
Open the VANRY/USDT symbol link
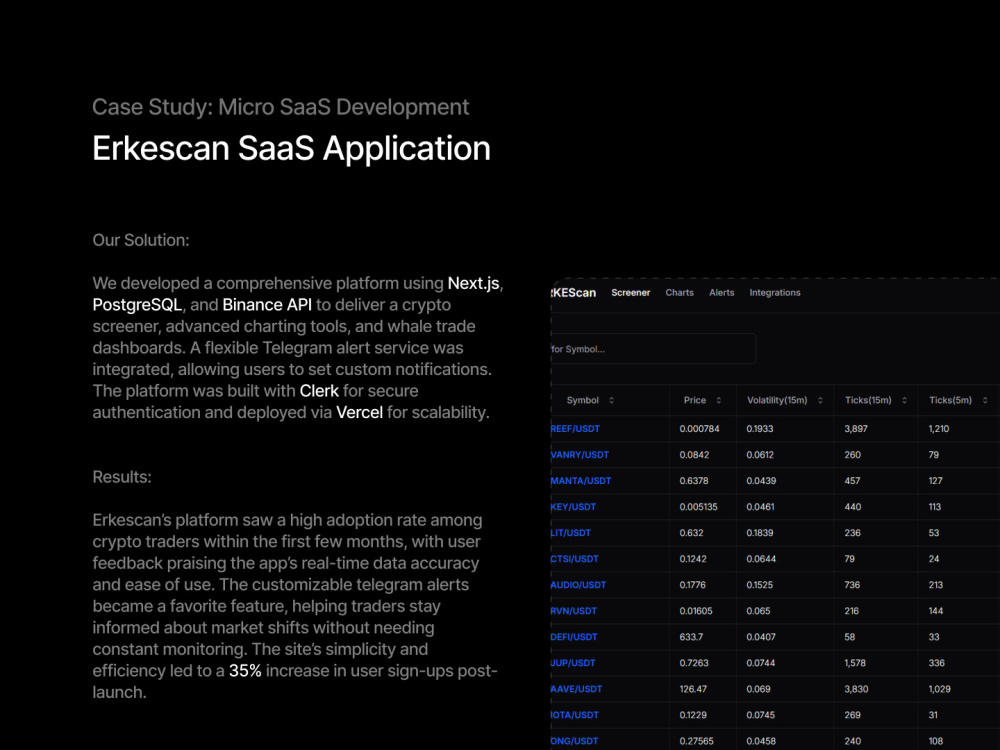point(580,455)
